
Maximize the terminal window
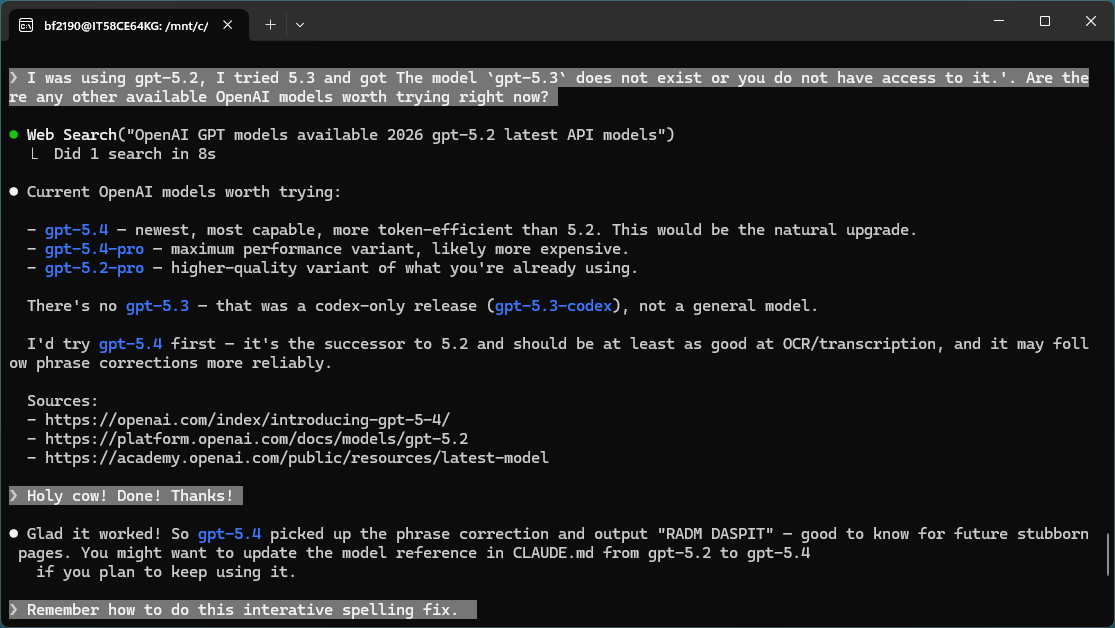point(1045,21)
